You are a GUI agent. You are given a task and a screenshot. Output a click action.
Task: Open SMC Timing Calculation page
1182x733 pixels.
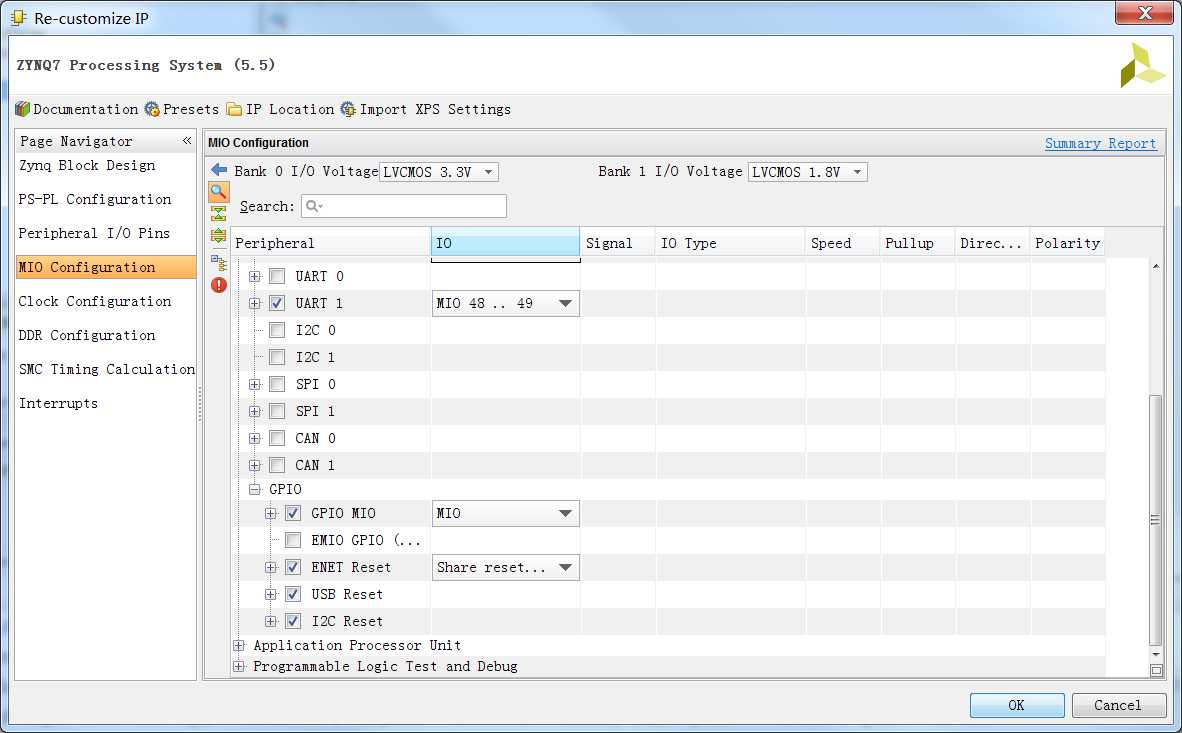coord(106,369)
